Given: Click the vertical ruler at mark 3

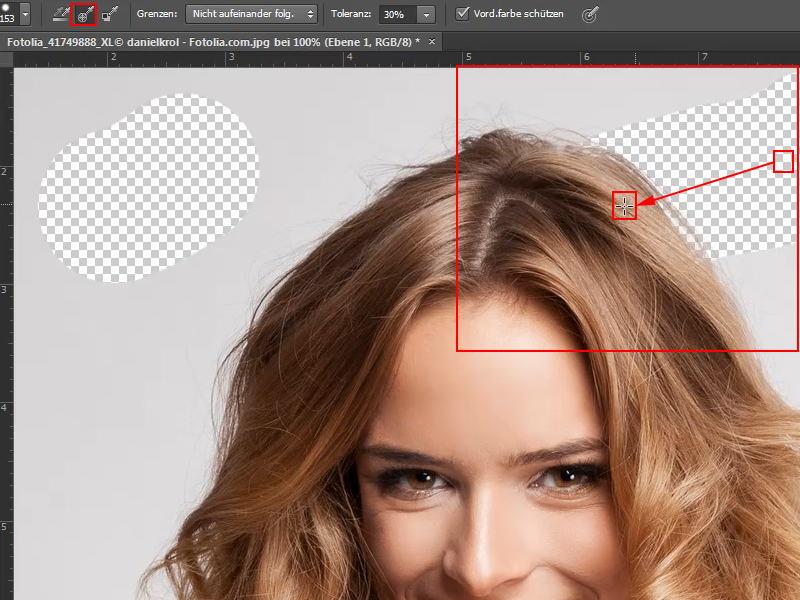Looking at the screenshot, I should click(x=4, y=290).
